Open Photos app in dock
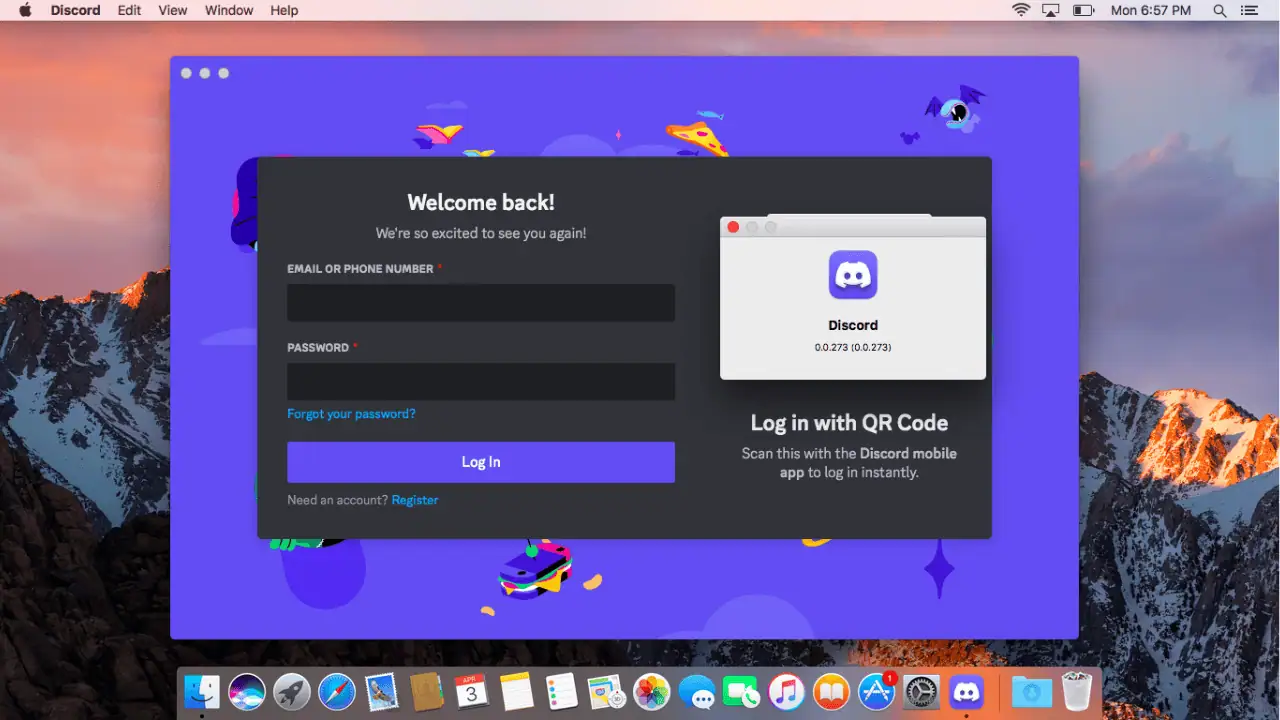The width and height of the screenshot is (1280, 720). (652, 691)
